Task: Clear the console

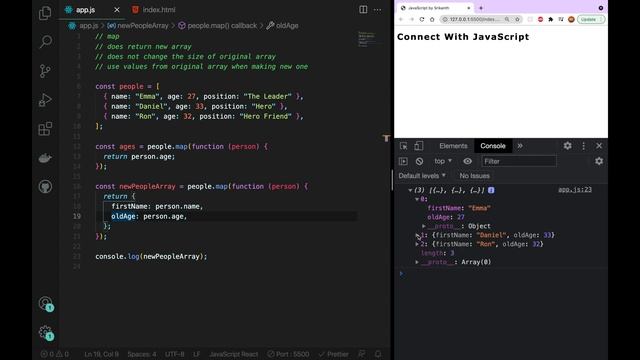Action: pyautogui.click(x=419, y=161)
